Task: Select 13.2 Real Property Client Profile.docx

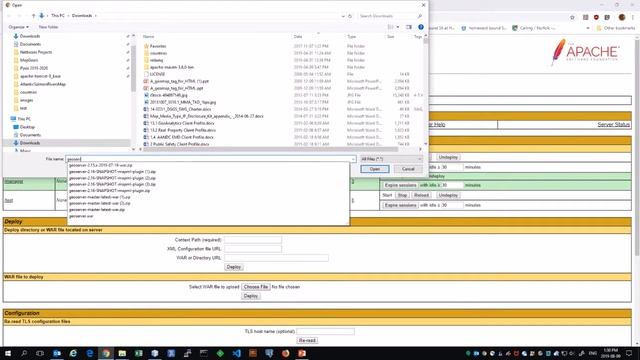Action: (183, 130)
